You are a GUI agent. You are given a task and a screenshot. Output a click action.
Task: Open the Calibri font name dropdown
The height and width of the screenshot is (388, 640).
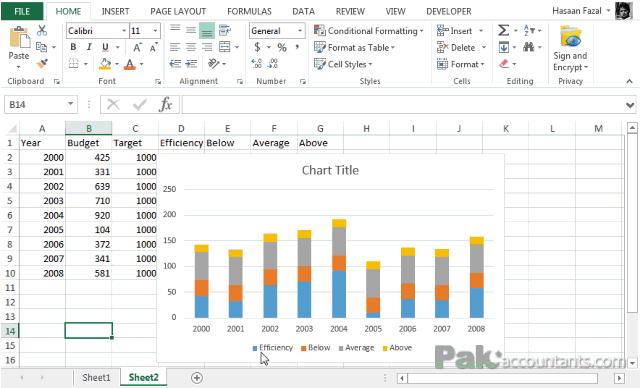coord(124,31)
